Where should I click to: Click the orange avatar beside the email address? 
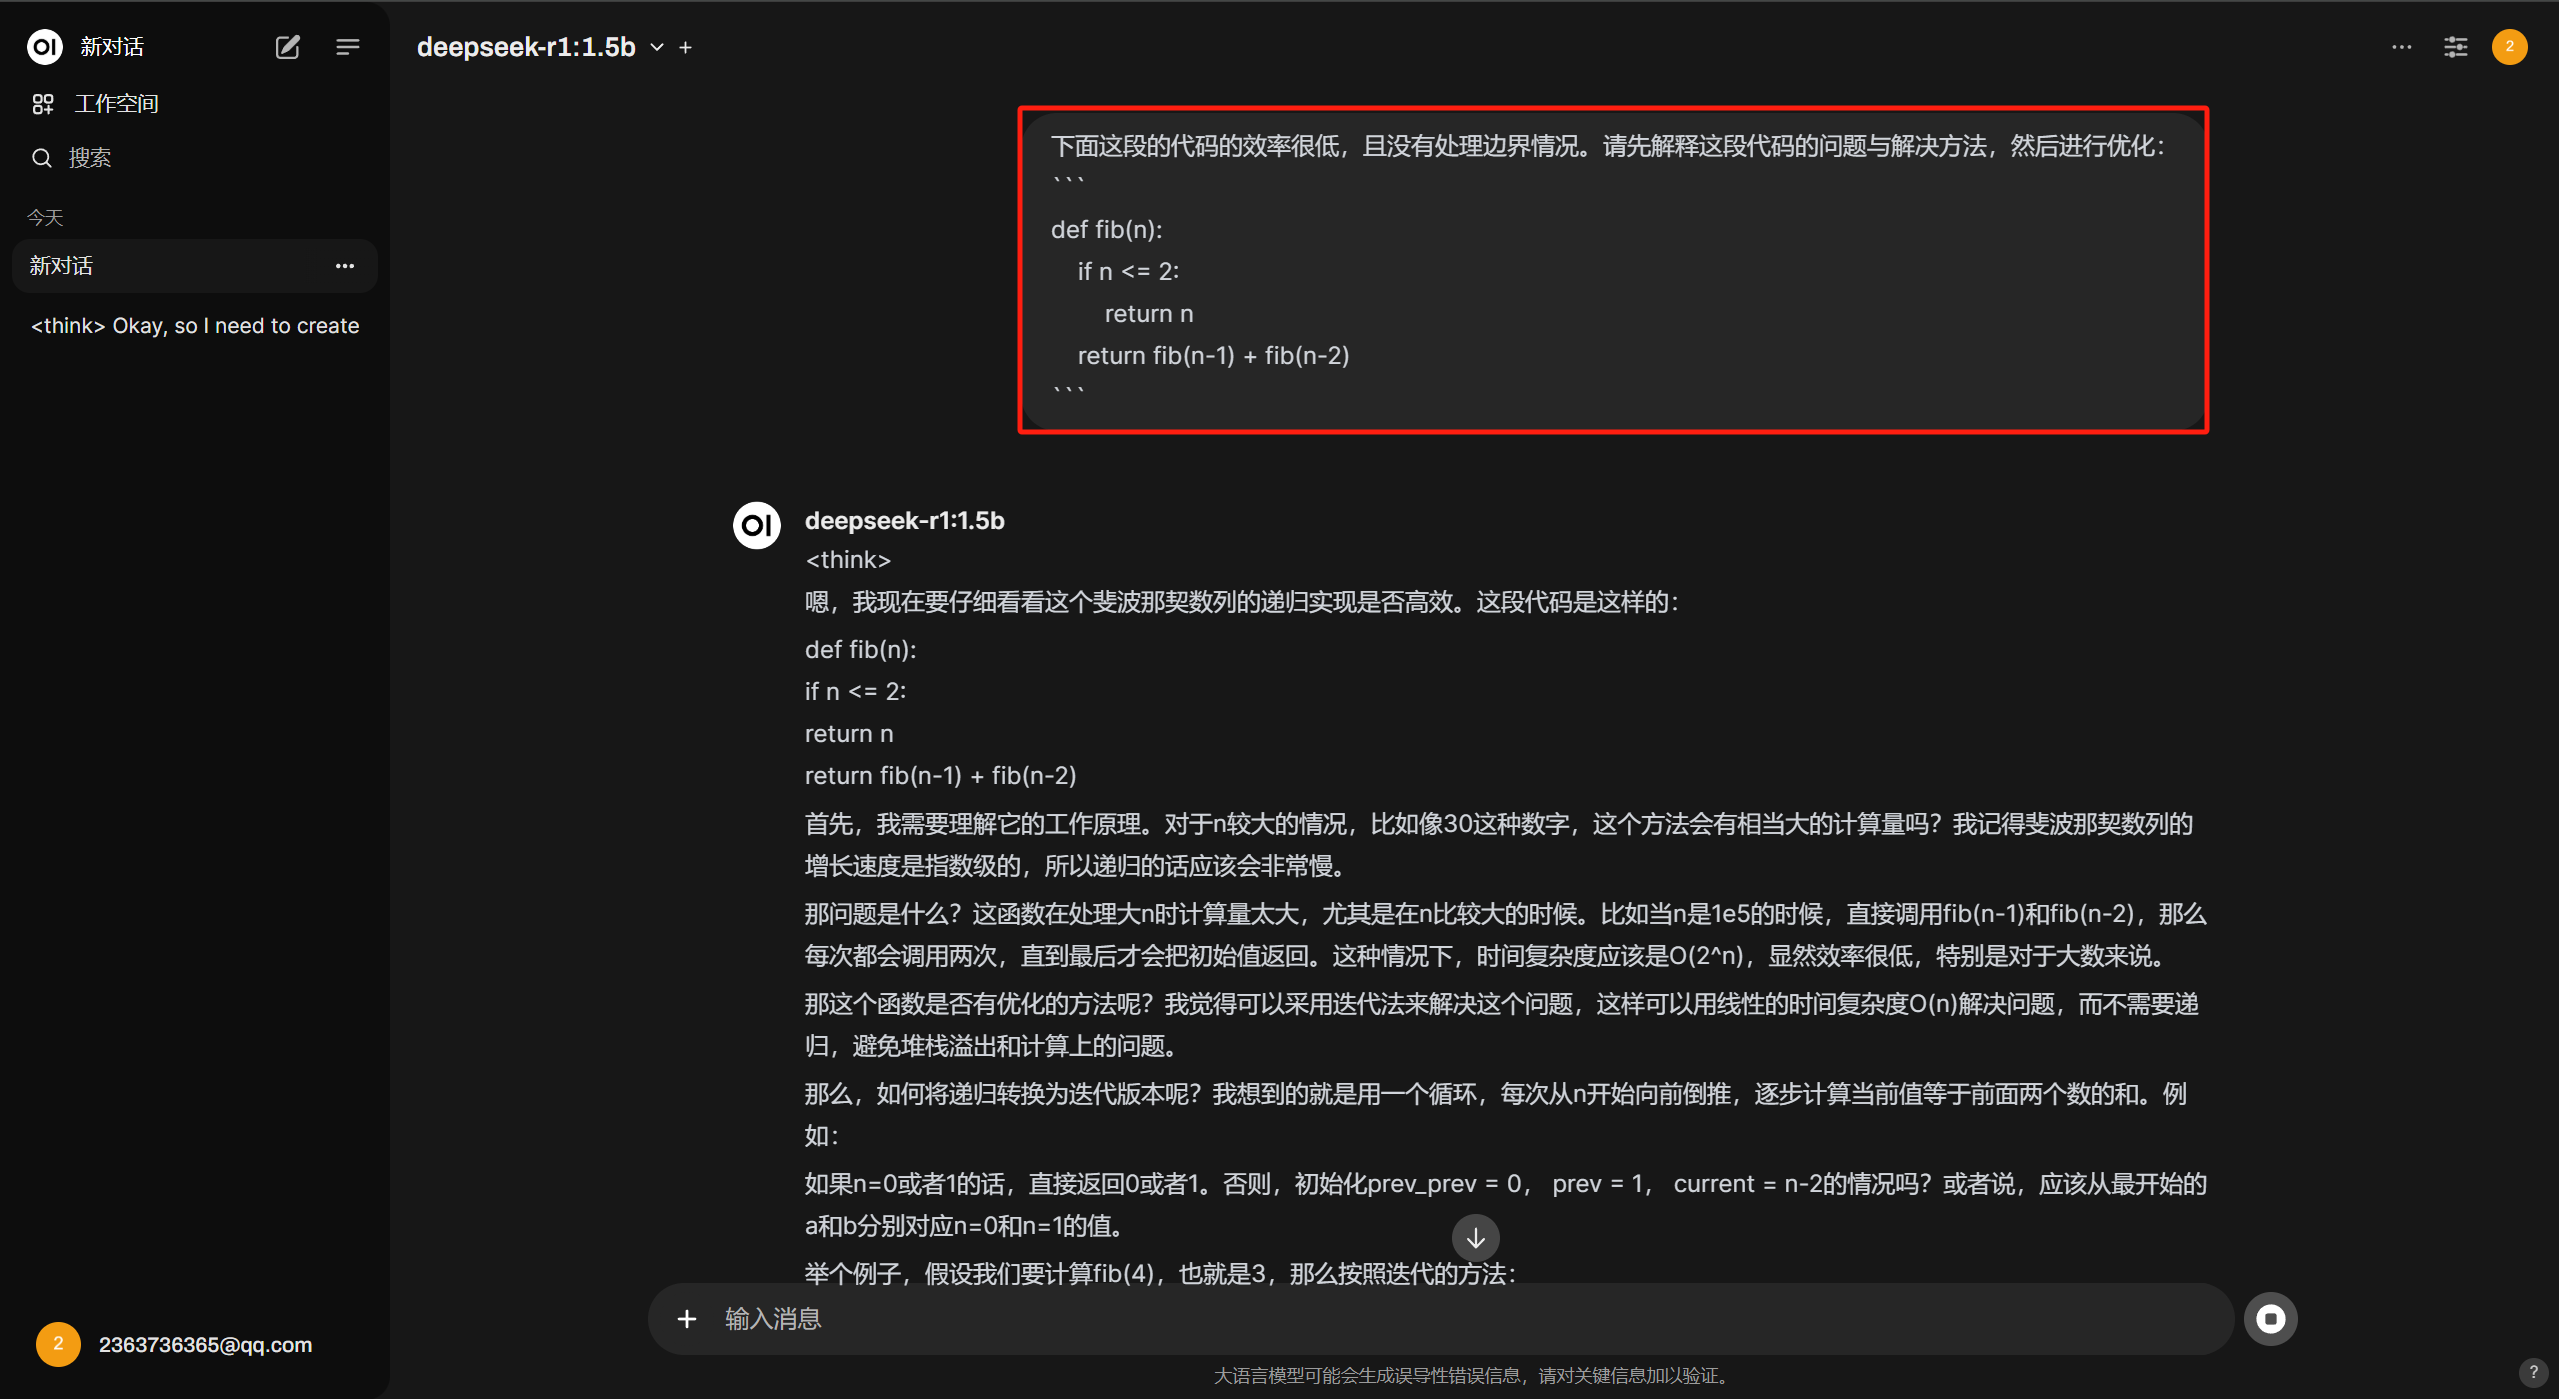[x=58, y=1345]
